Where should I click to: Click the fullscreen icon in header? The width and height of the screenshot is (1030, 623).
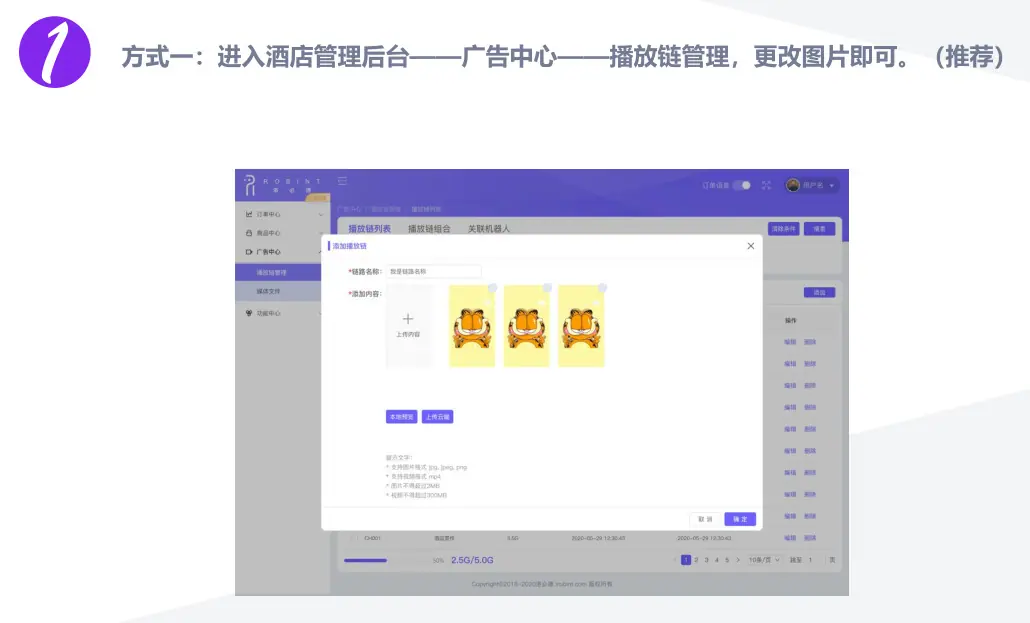pos(766,185)
